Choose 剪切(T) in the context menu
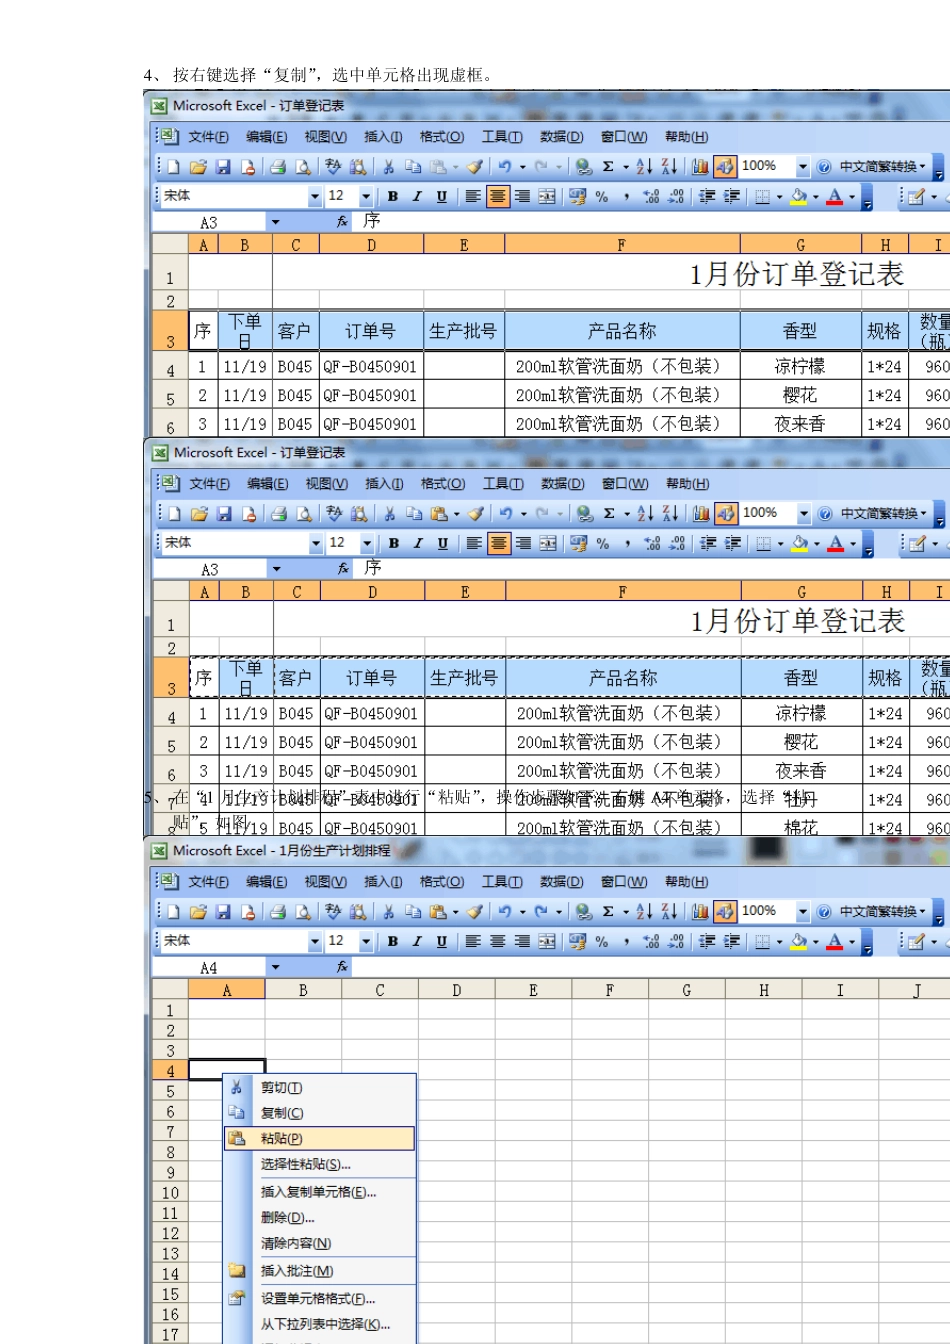Image resolution: width=950 pixels, height=1344 pixels. coord(319,1087)
